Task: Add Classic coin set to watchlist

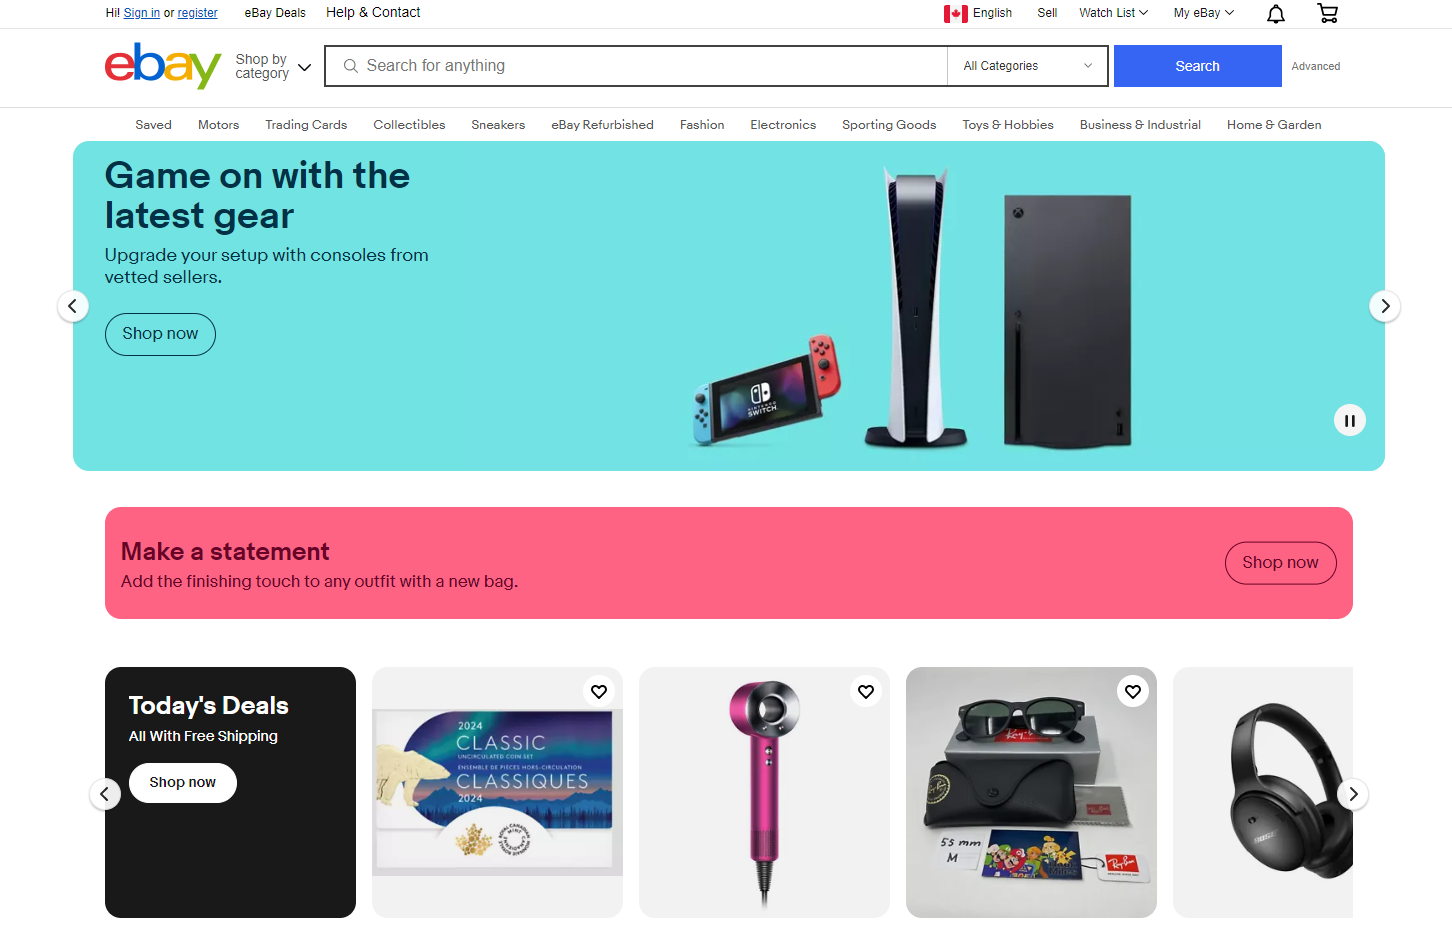Action: pos(599,691)
